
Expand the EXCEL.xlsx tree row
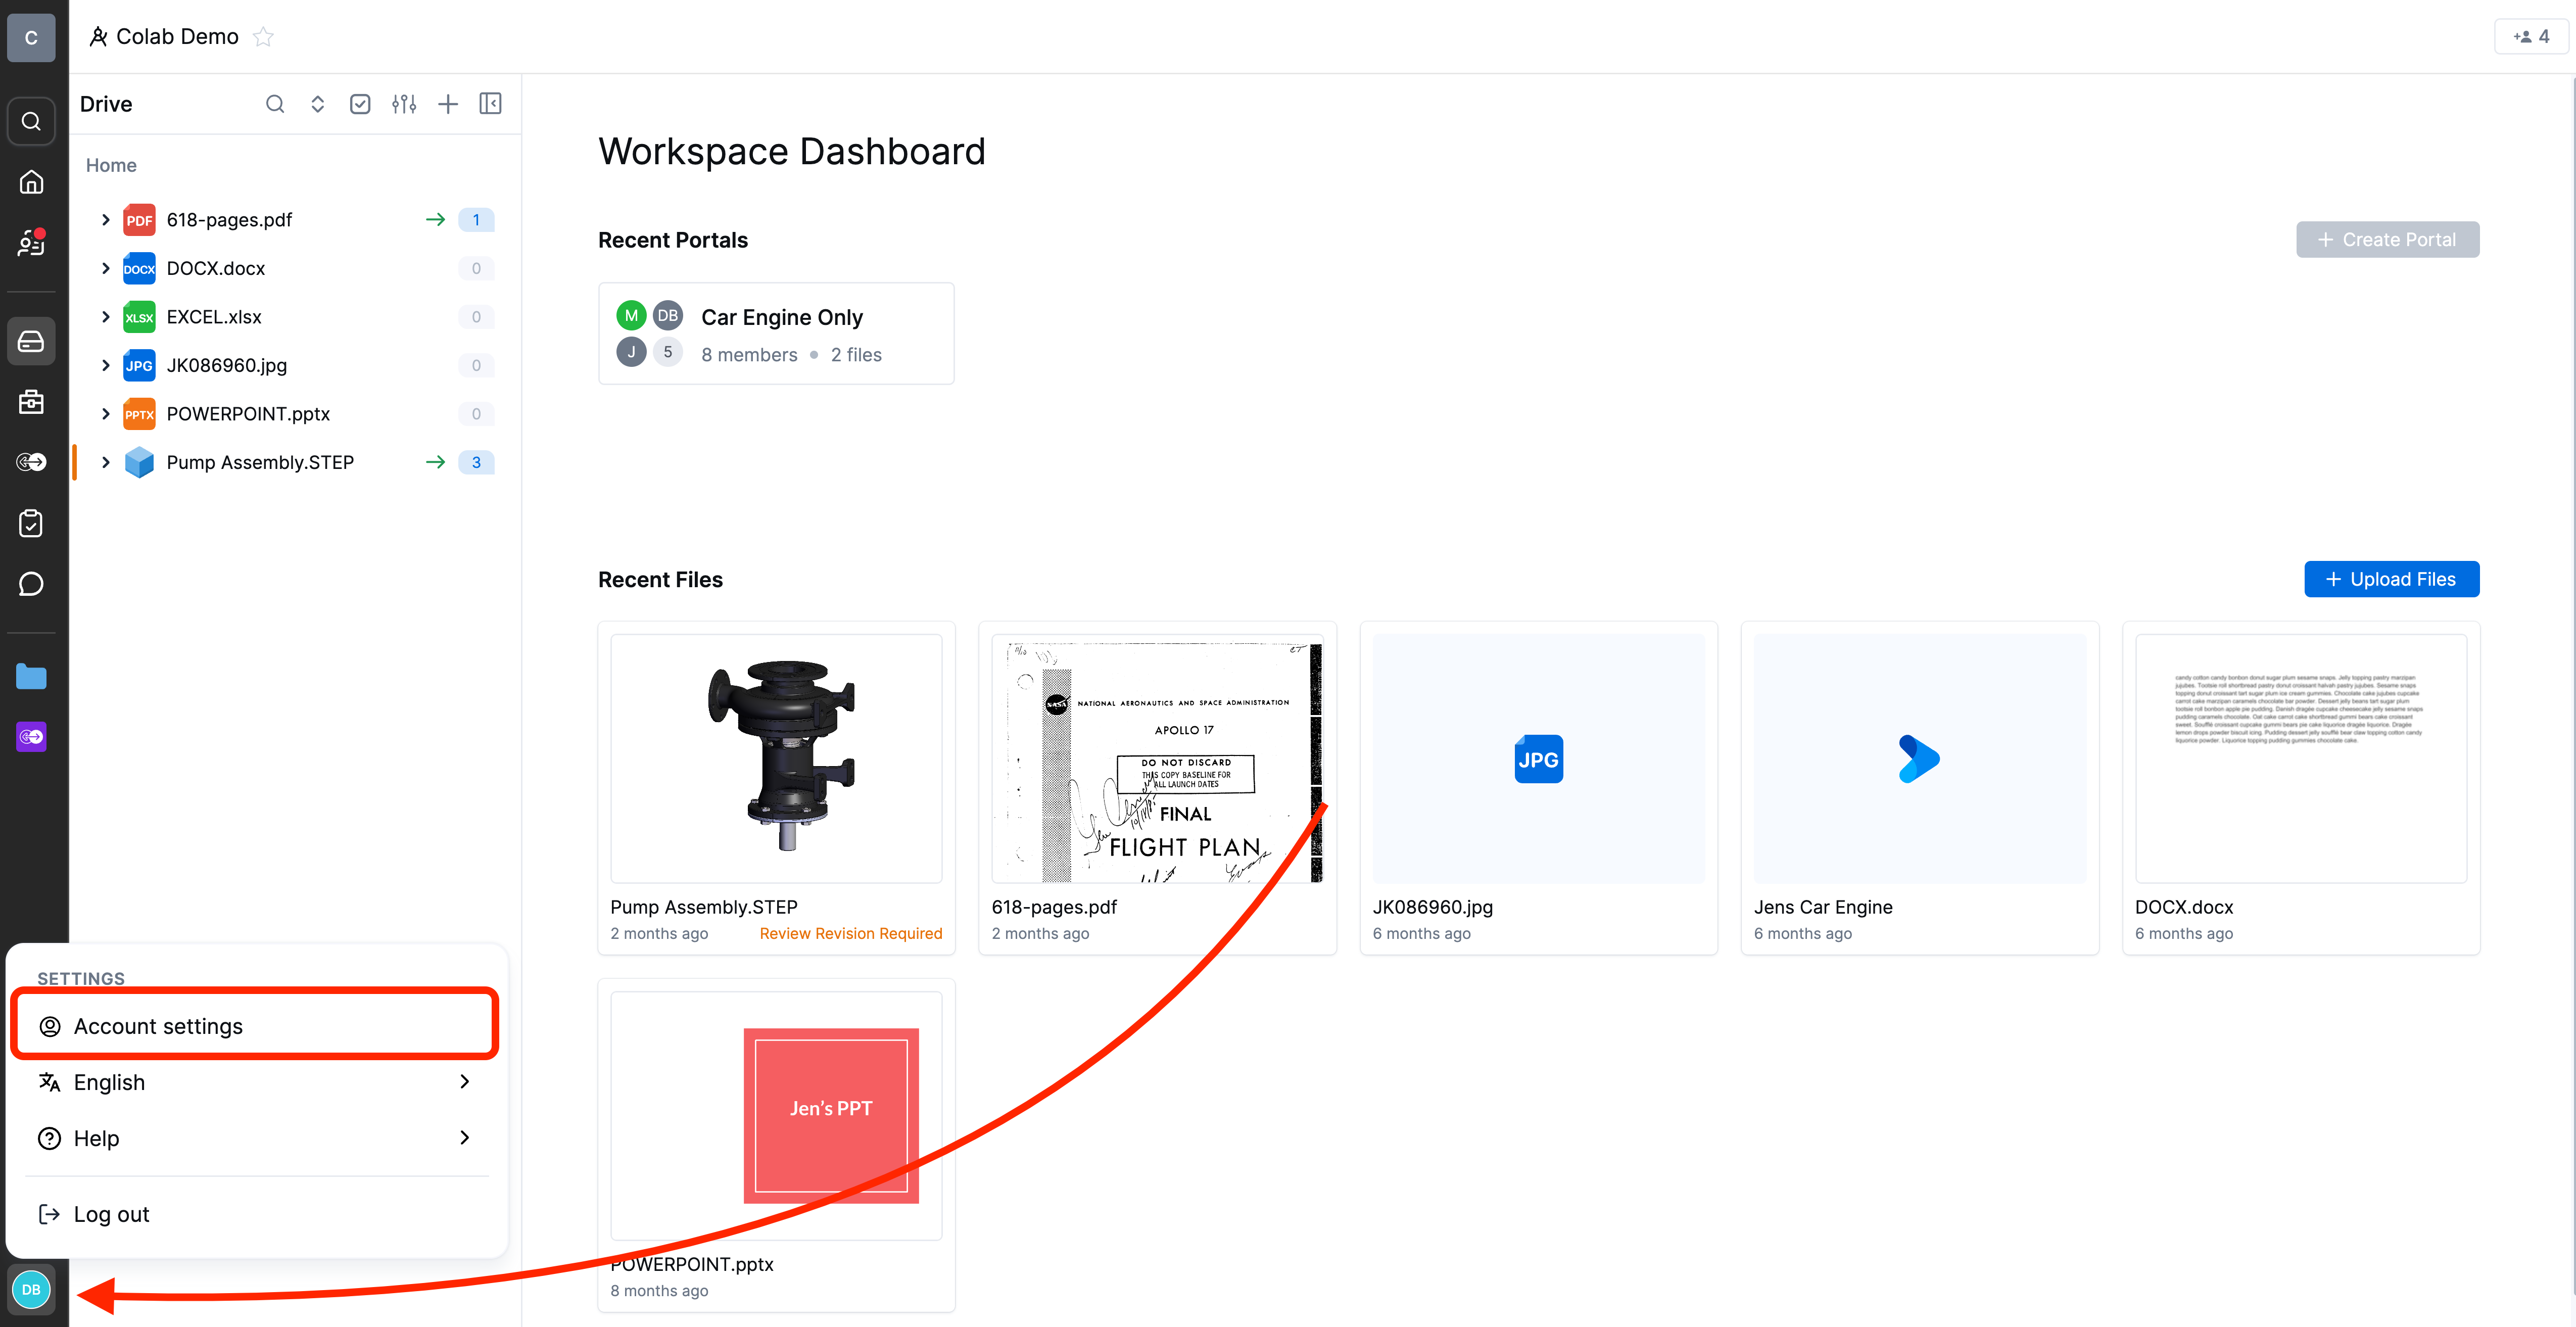pyautogui.click(x=105, y=317)
